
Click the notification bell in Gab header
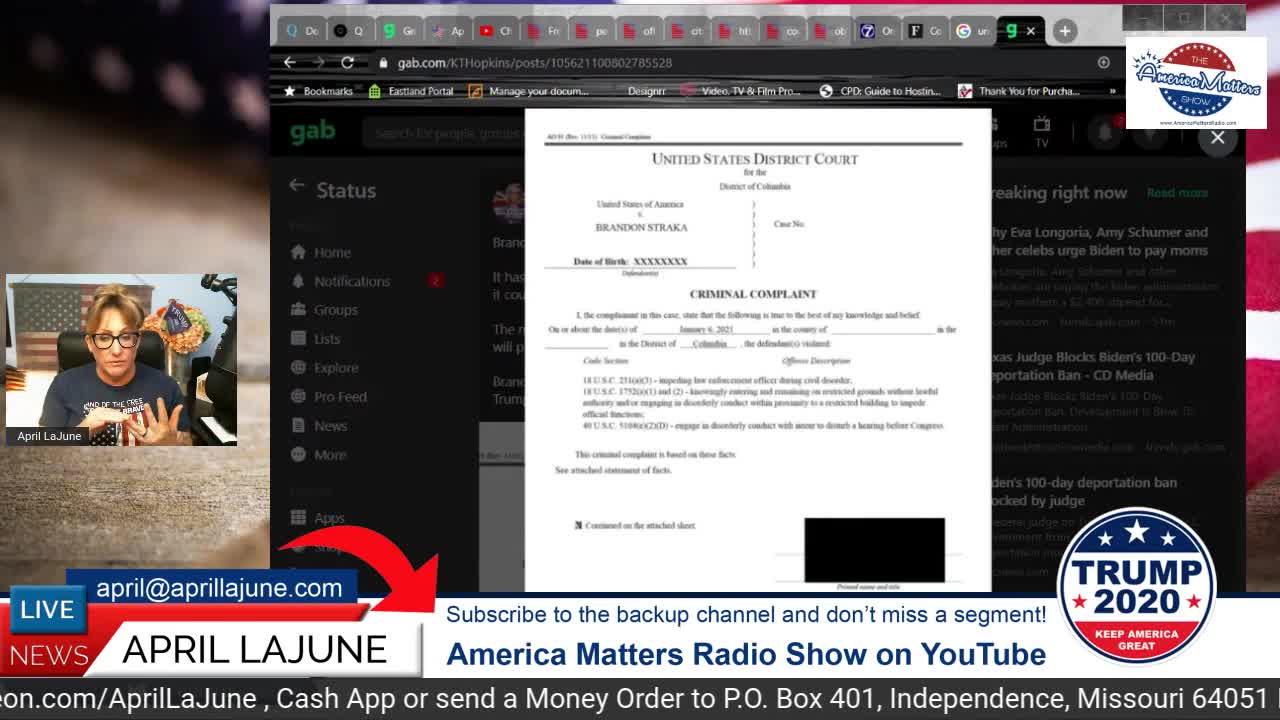[1107, 132]
